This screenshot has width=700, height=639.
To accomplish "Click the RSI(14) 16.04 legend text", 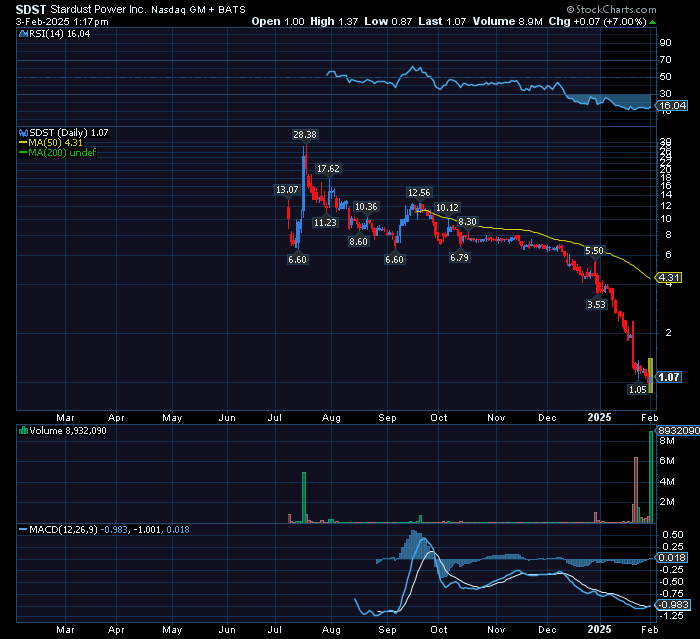I will 60,33.
